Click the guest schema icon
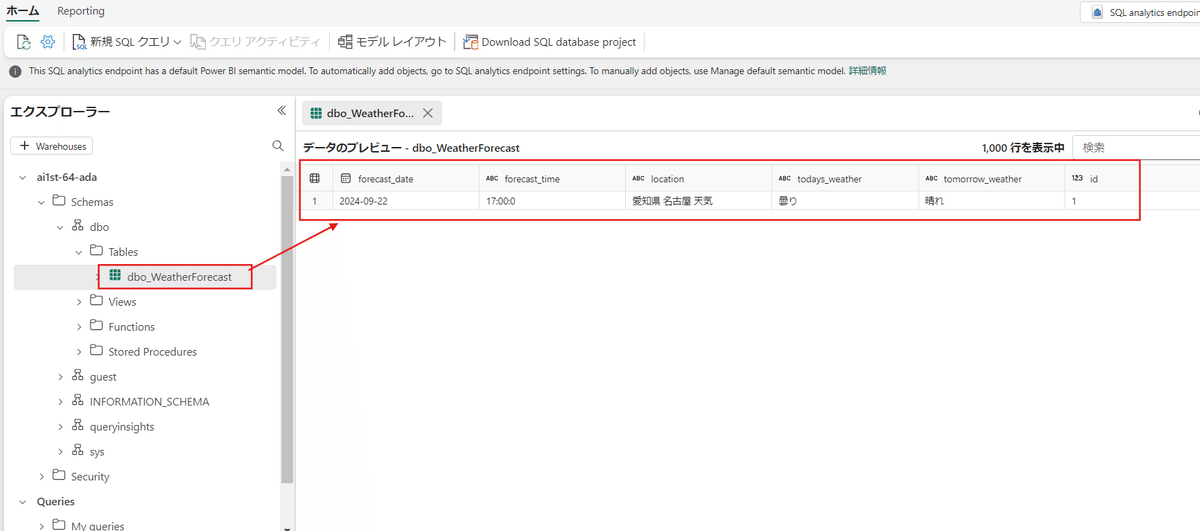Image resolution: width=1200 pixels, height=531 pixels. [78, 376]
